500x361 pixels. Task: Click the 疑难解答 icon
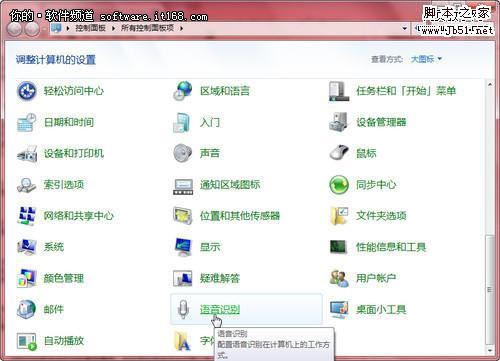tap(183, 278)
